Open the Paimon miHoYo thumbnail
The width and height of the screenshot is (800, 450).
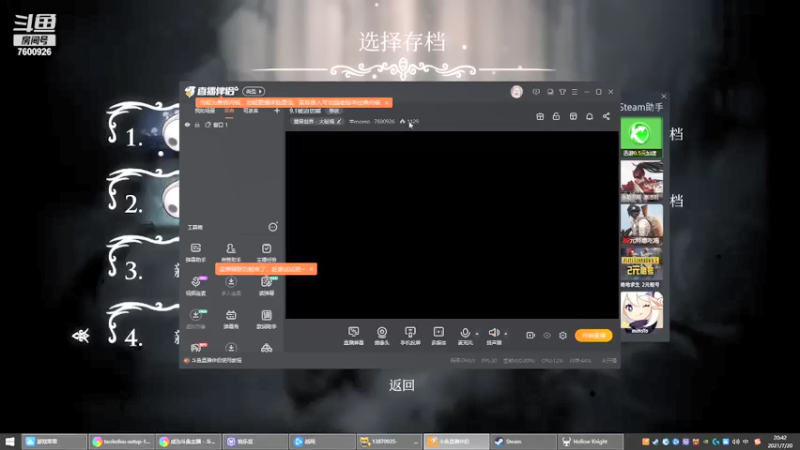click(x=641, y=313)
